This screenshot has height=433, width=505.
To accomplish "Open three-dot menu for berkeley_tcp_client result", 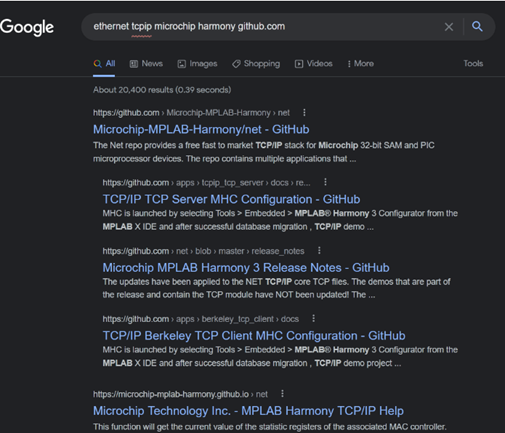I will click(313, 318).
